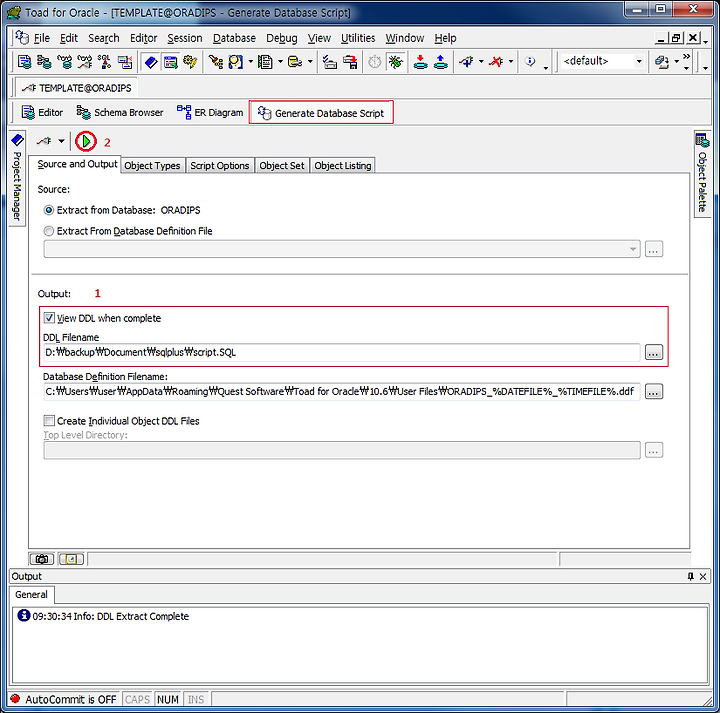The image size is (720, 713).
Task: Click the SQL toolbar icon with red figure
Action: pos(105,62)
